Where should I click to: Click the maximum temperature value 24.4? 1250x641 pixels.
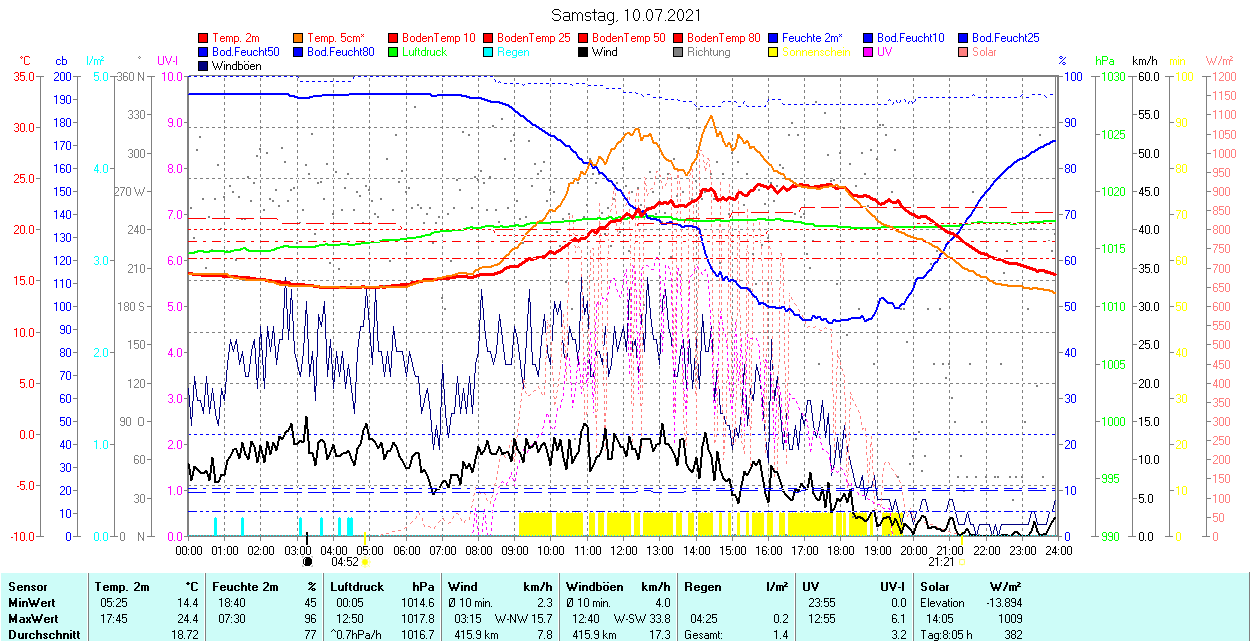tap(188, 619)
